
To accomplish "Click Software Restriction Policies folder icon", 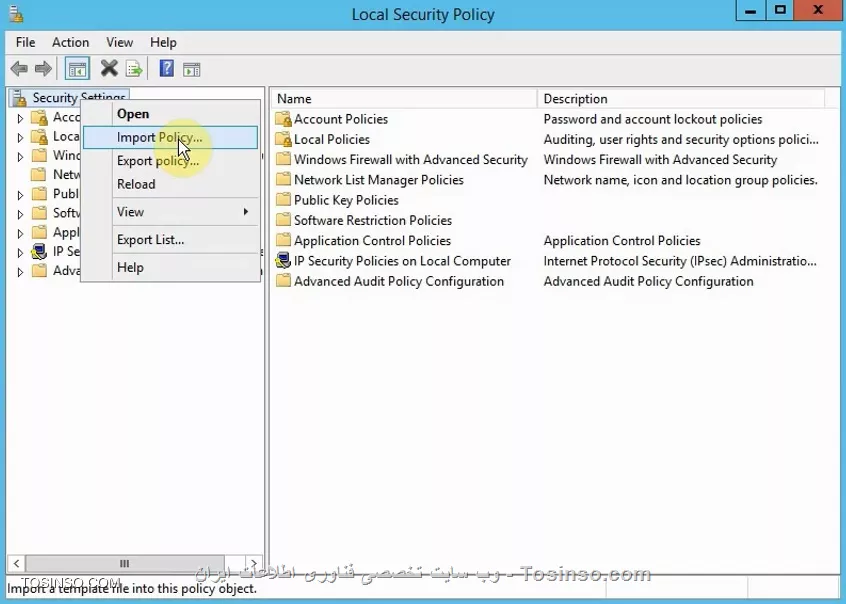I will pyautogui.click(x=283, y=220).
